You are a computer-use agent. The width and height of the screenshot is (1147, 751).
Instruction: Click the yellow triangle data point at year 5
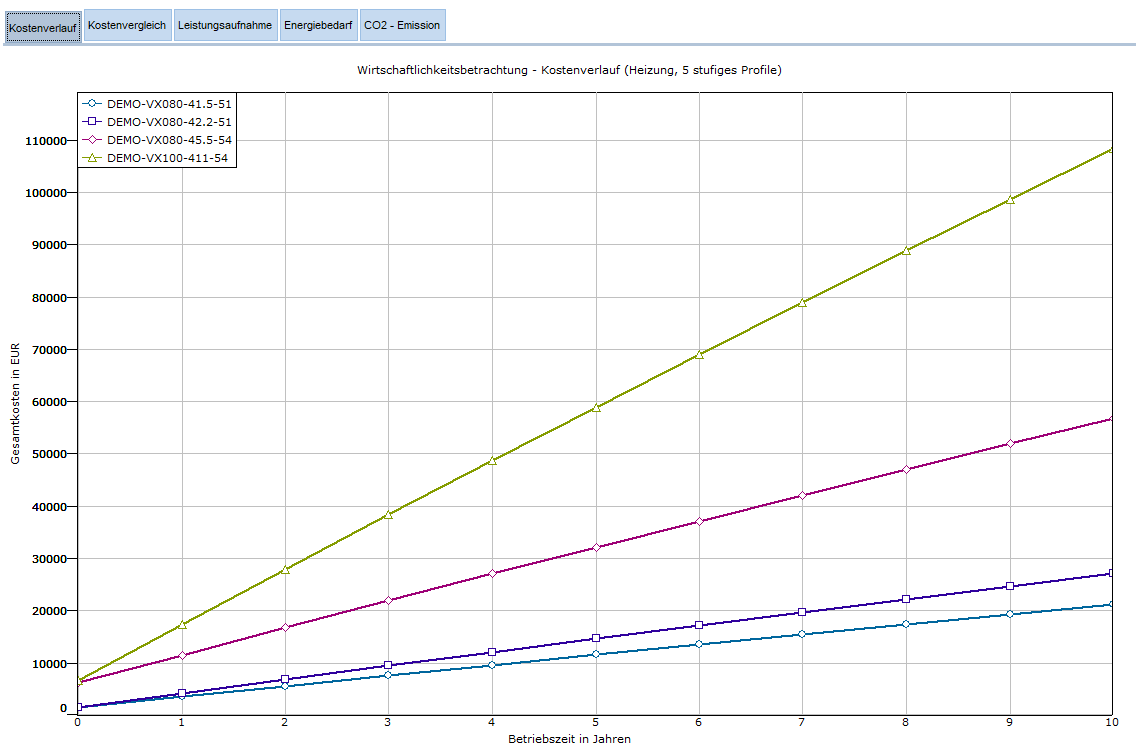[596, 407]
